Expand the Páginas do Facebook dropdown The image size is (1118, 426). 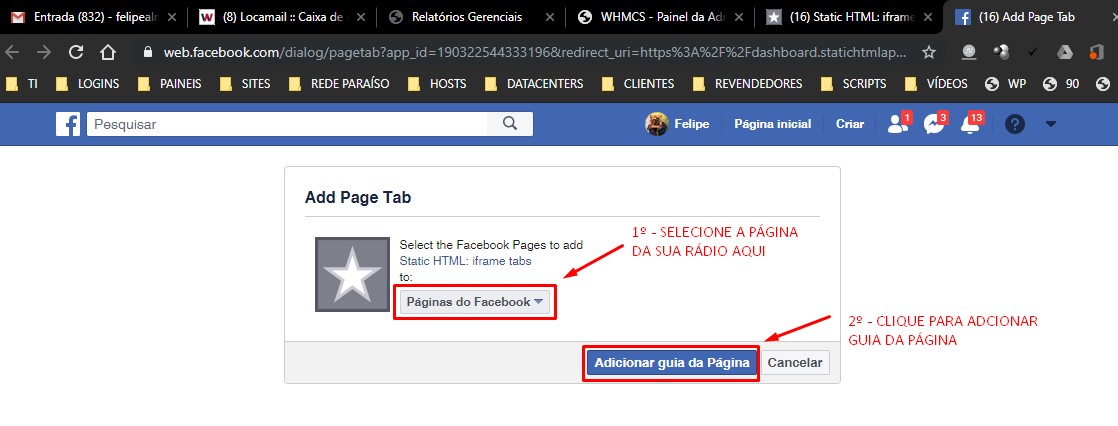click(x=474, y=302)
